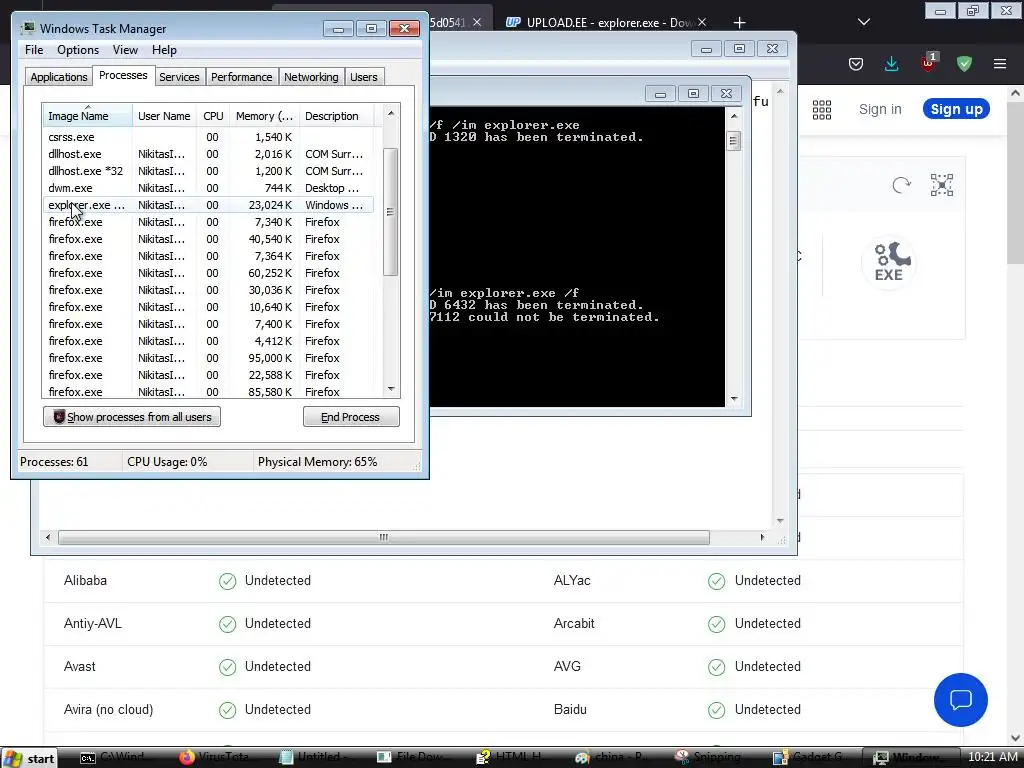This screenshot has width=1024, height=768.
Task: Click process list scroll up arrow
Action: tap(391, 113)
